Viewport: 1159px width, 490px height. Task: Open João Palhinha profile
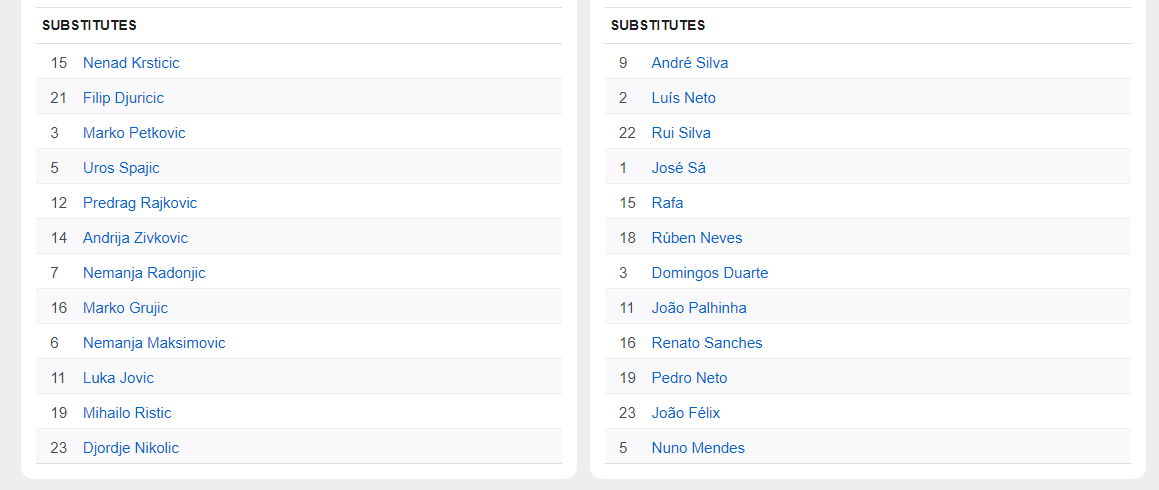click(x=699, y=308)
